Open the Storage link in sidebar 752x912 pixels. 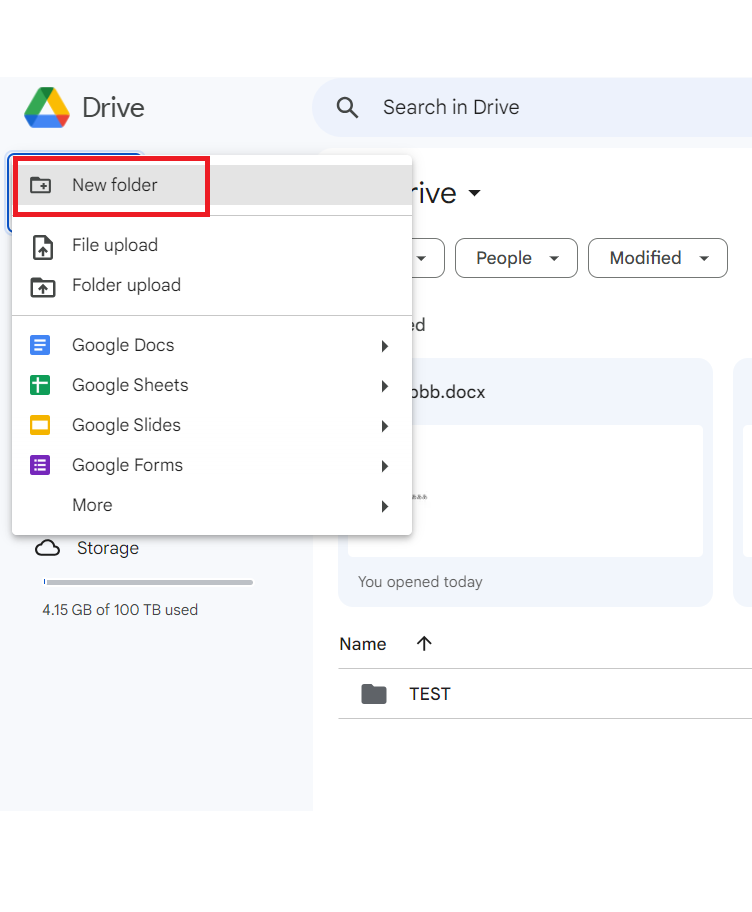pyautogui.click(x=108, y=548)
